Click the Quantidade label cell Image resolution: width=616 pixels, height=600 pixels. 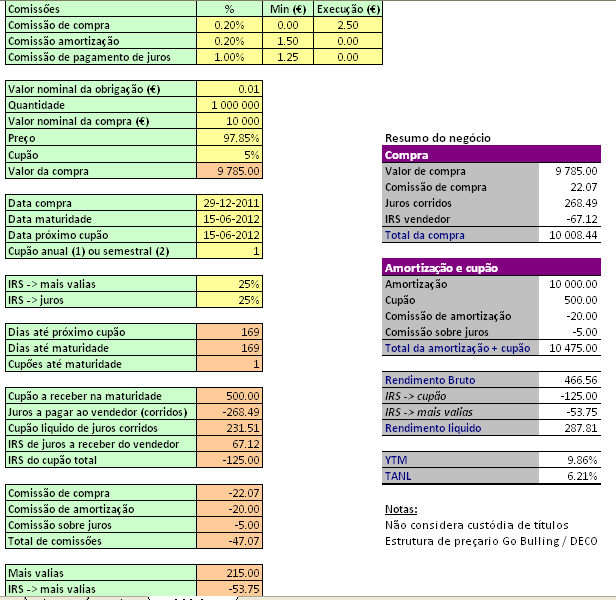click(101, 105)
